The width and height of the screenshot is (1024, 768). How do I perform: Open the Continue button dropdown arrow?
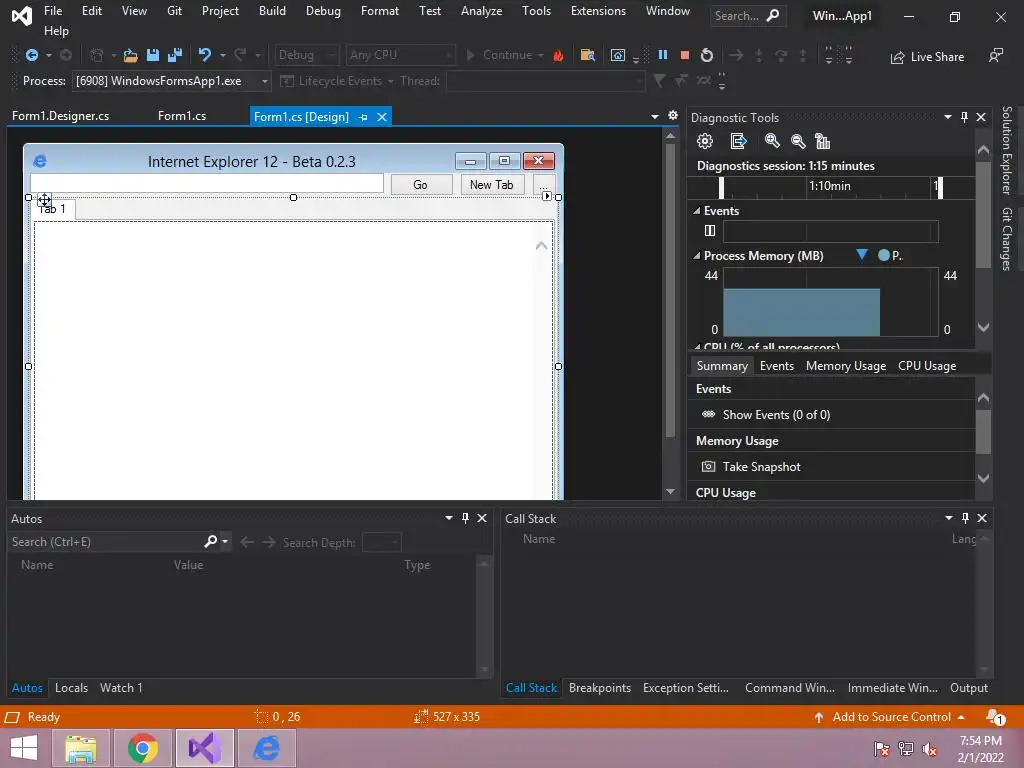point(541,56)
